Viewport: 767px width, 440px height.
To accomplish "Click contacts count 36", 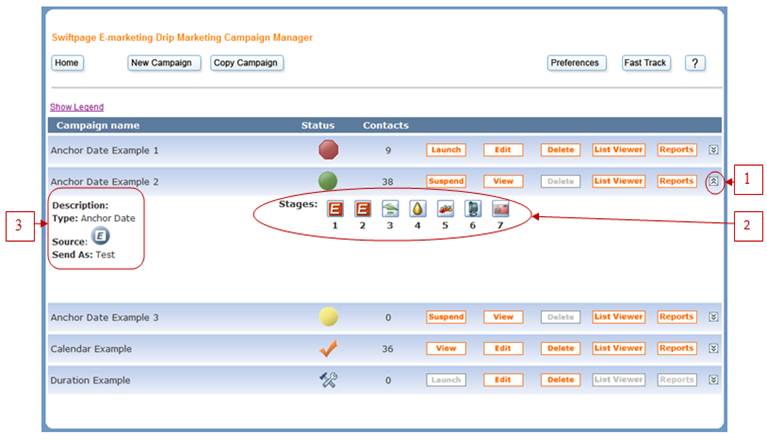I will [387, 349].
